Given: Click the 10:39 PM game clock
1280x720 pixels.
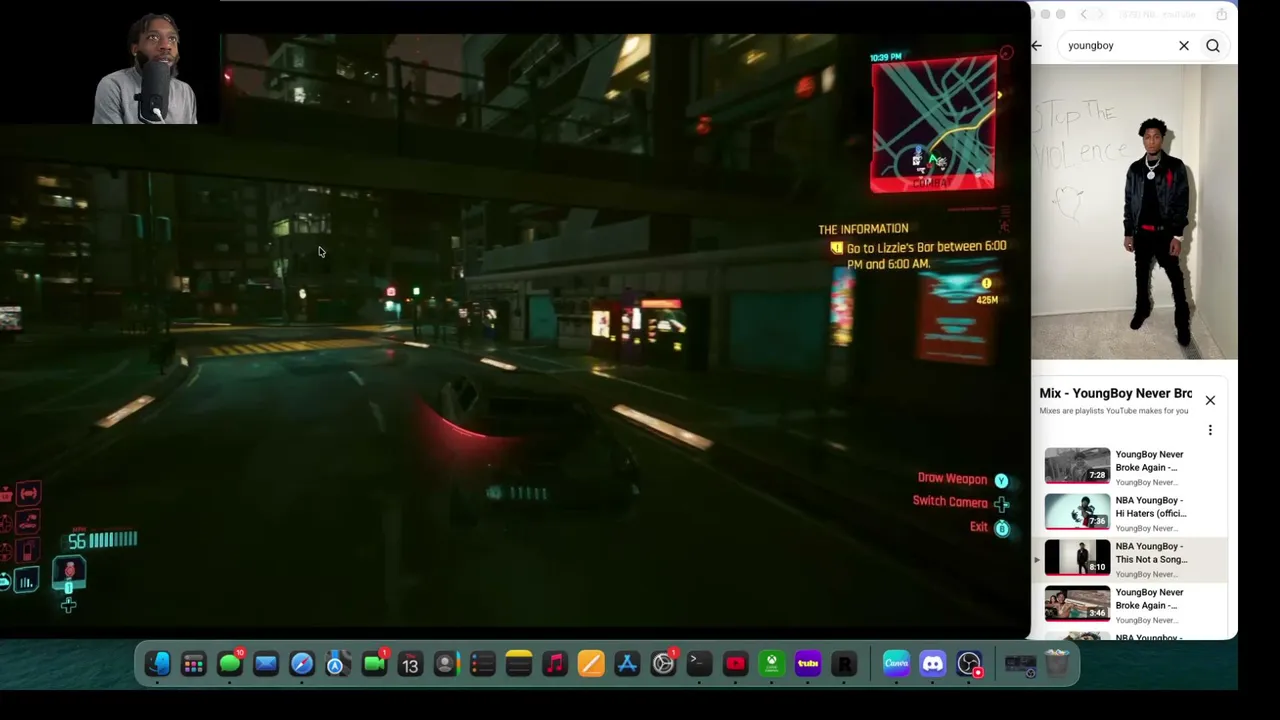Looking at the screenshot, I should tap(885, 57).
